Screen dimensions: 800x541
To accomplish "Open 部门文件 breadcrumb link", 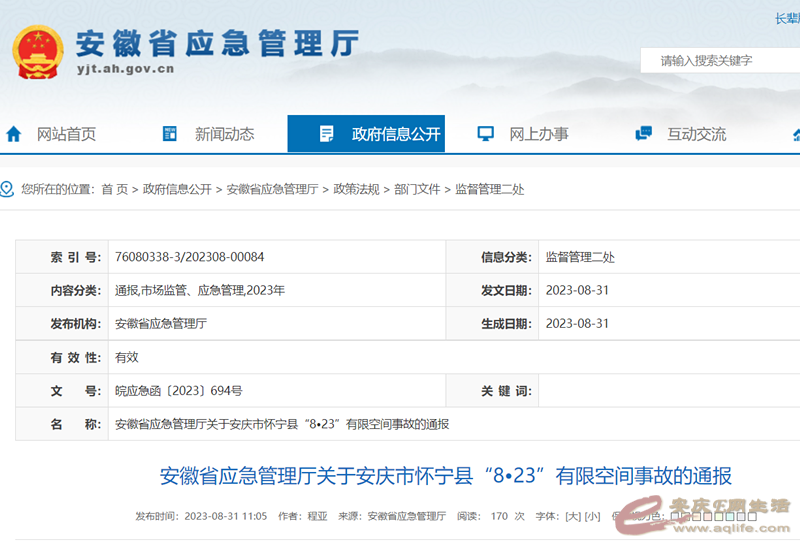I will click(x=417, y=189).
